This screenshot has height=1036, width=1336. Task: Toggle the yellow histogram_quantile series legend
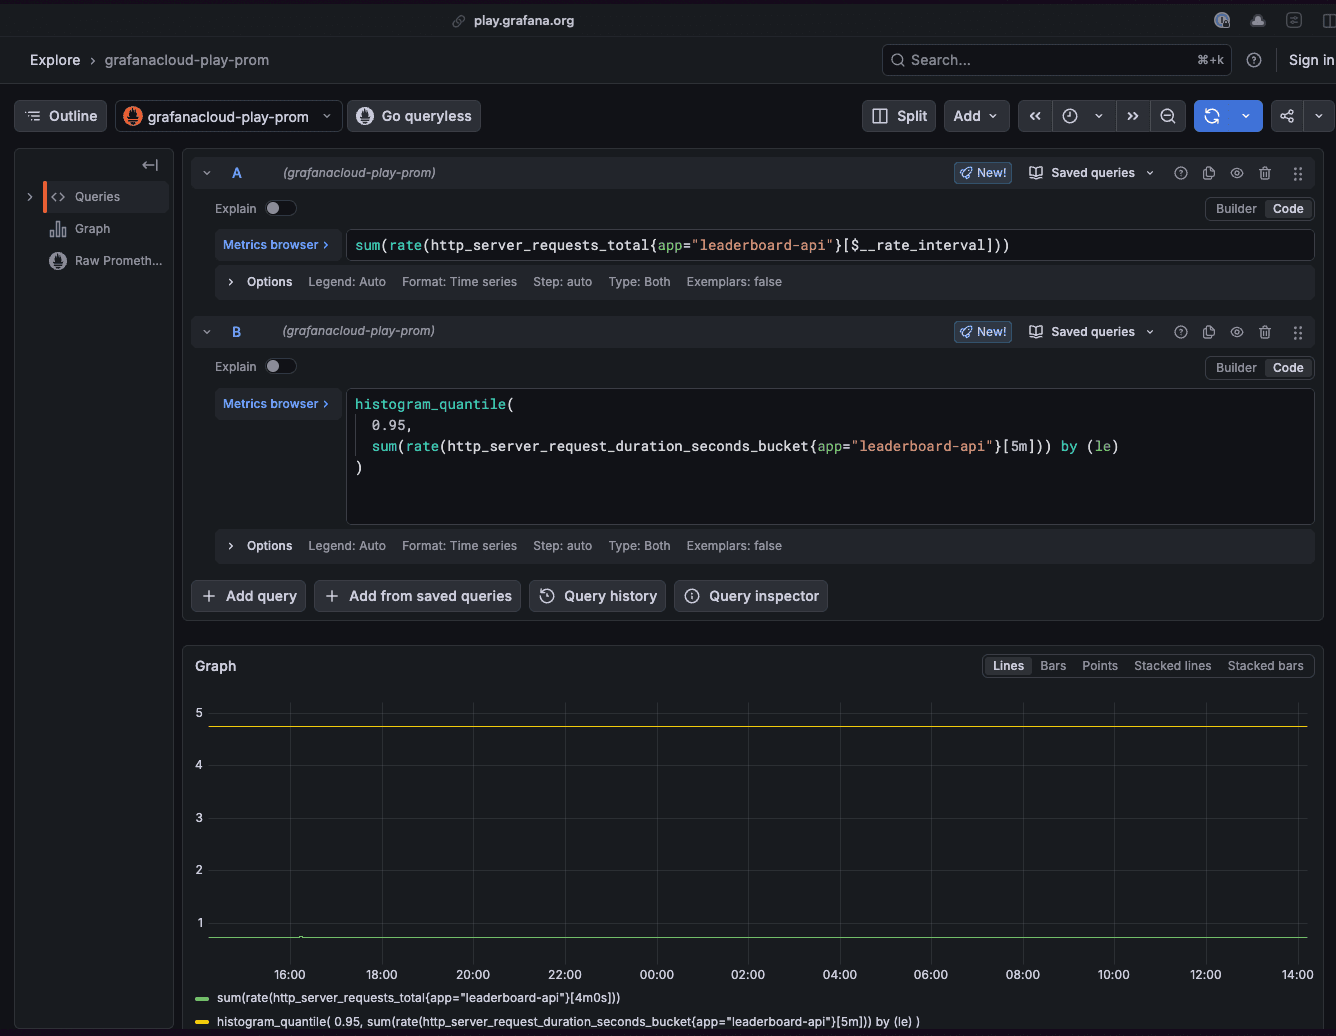pyautogui.click(x=557, y=1022)
